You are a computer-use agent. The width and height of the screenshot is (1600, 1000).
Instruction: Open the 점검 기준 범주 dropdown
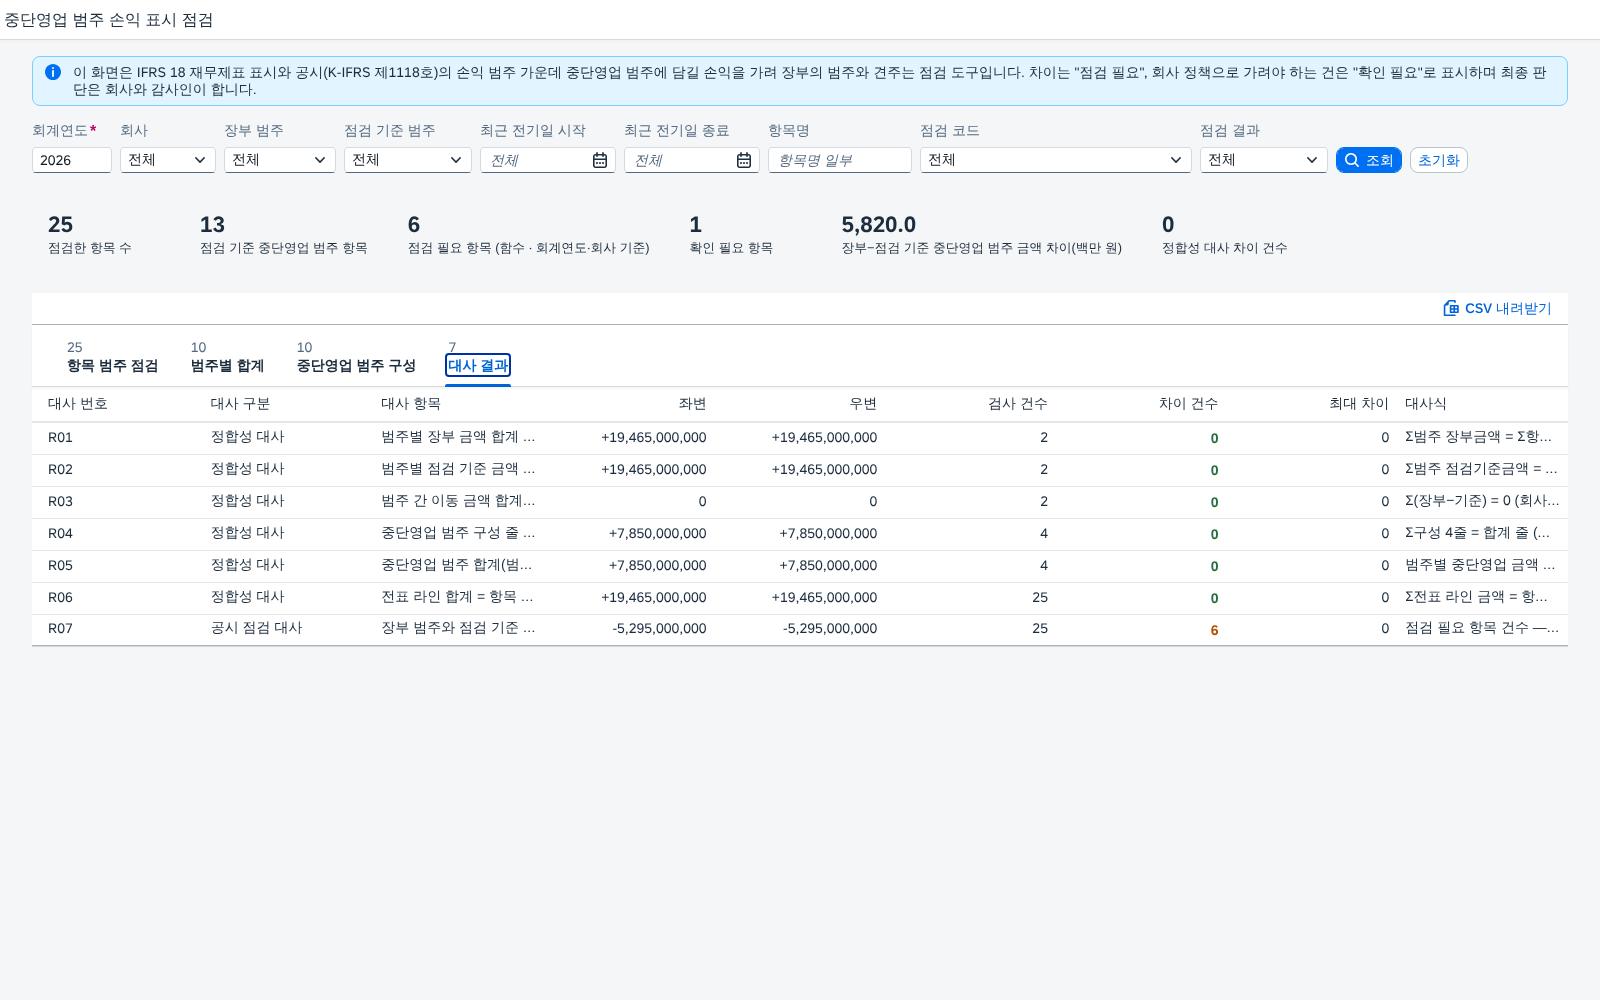click(408, 160)
